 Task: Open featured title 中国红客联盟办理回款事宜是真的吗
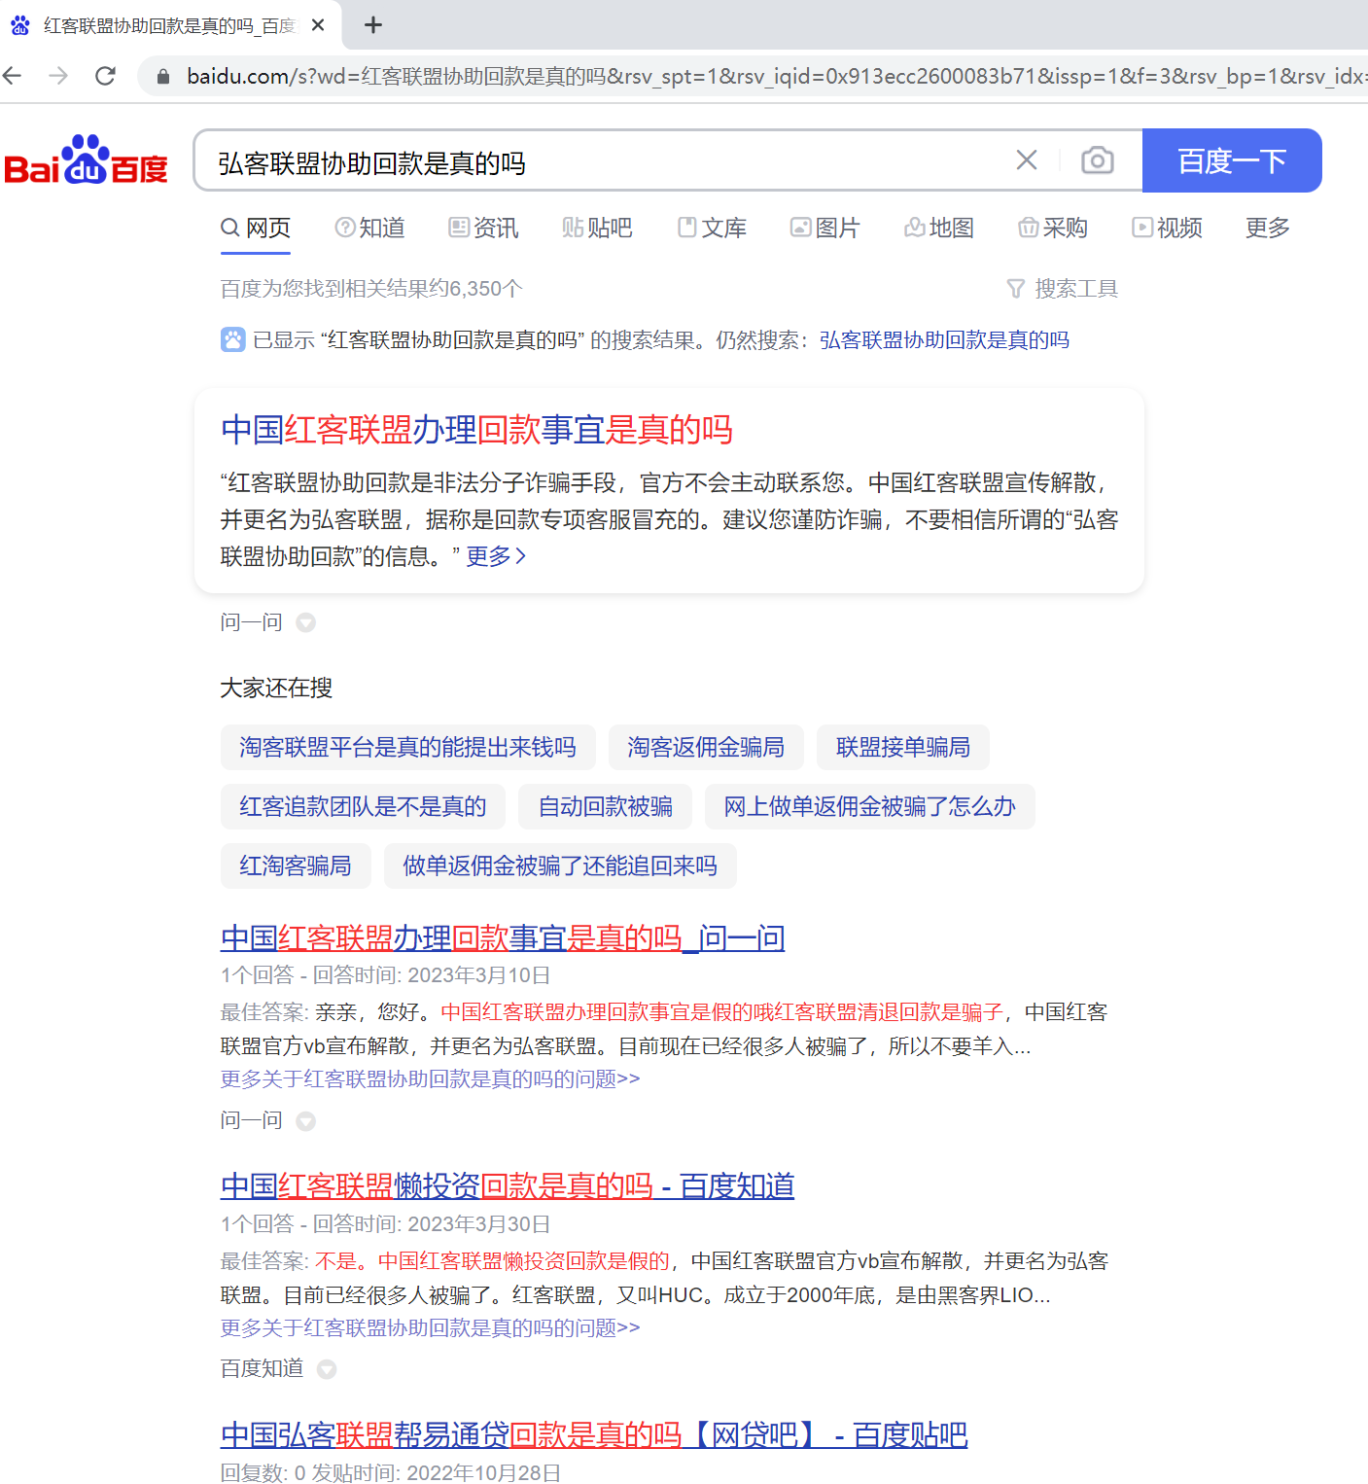[x=477, y=430]
